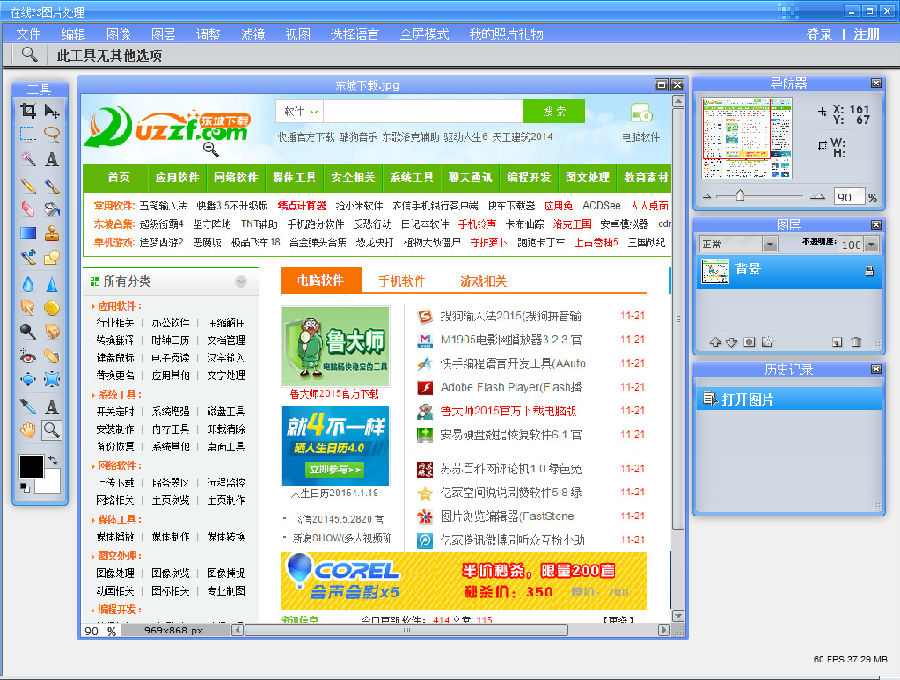Swap foreground and background colors
Viewport: 900px width, 680px height.
pyautogui.click(x=53, y=460)
